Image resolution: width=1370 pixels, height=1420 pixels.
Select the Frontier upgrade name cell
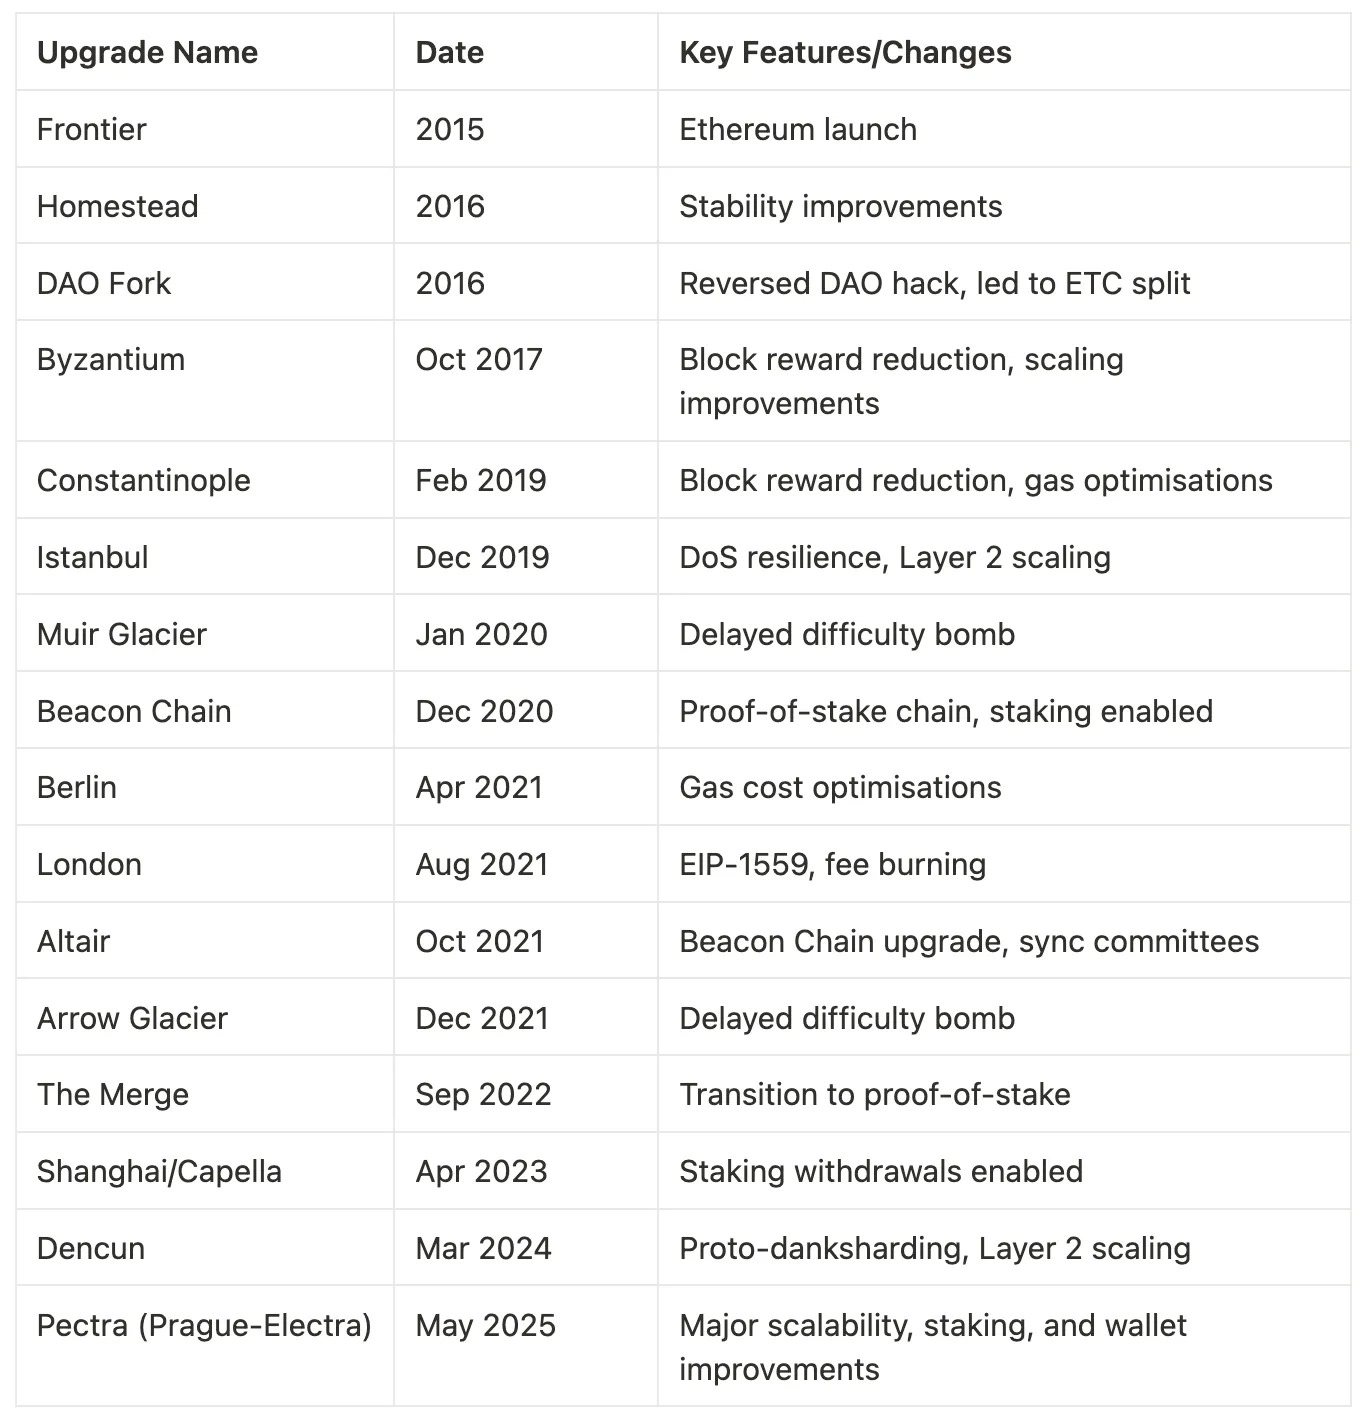tap(92, 130)
